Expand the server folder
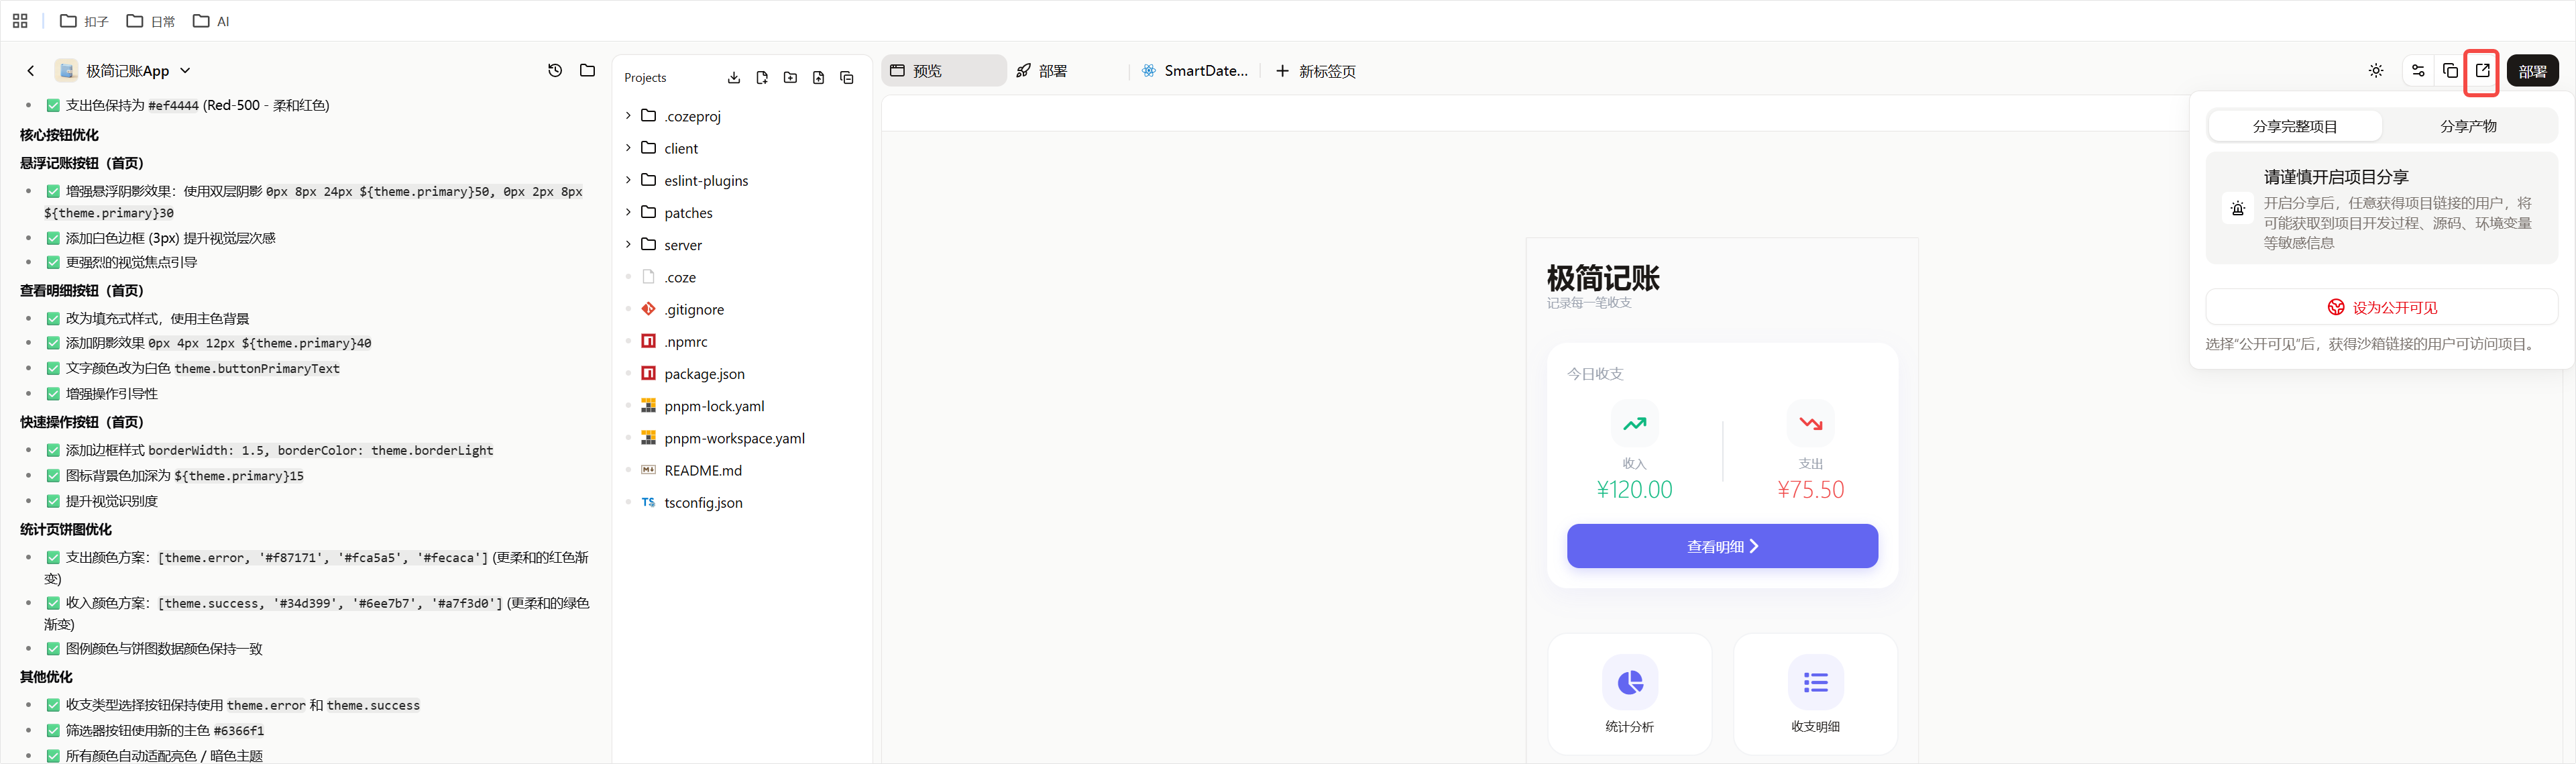The height and width of the screenshot is (764, 2576). tap(627, 244)
